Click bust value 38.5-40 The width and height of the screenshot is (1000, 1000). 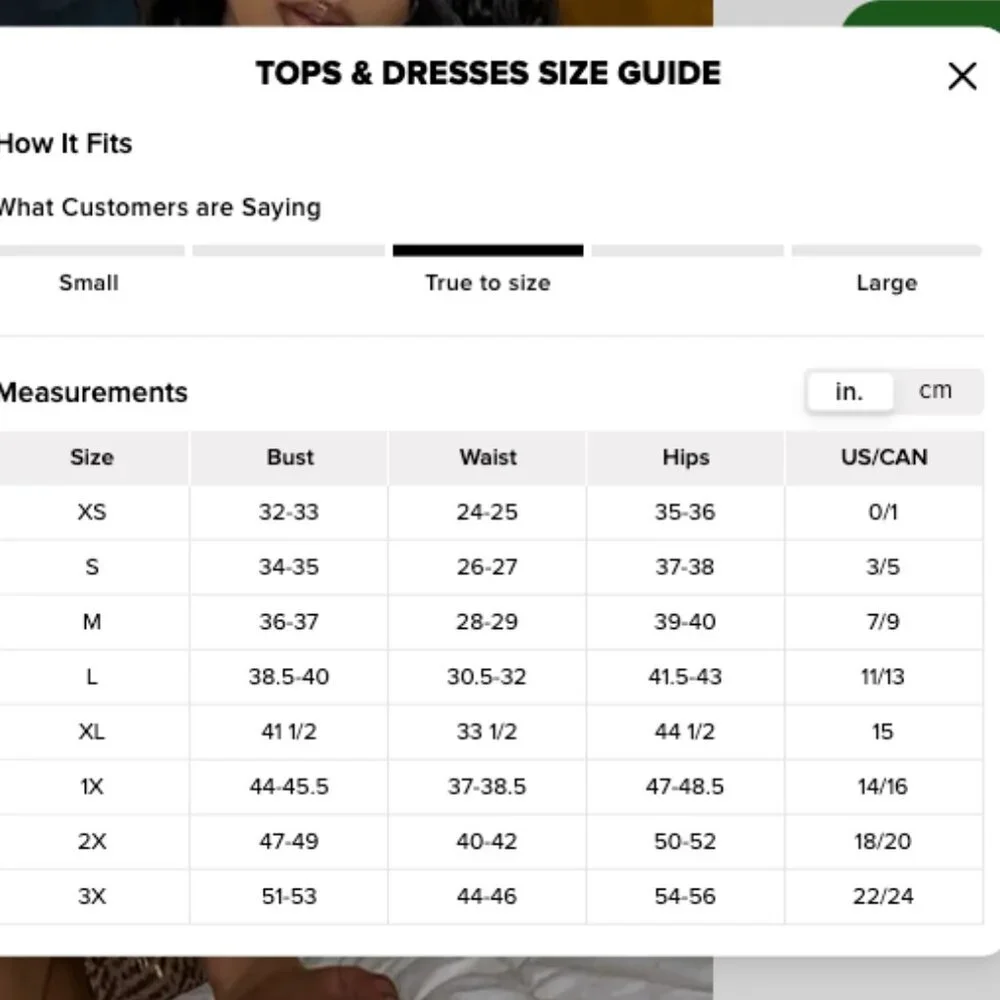pos(289,677)
